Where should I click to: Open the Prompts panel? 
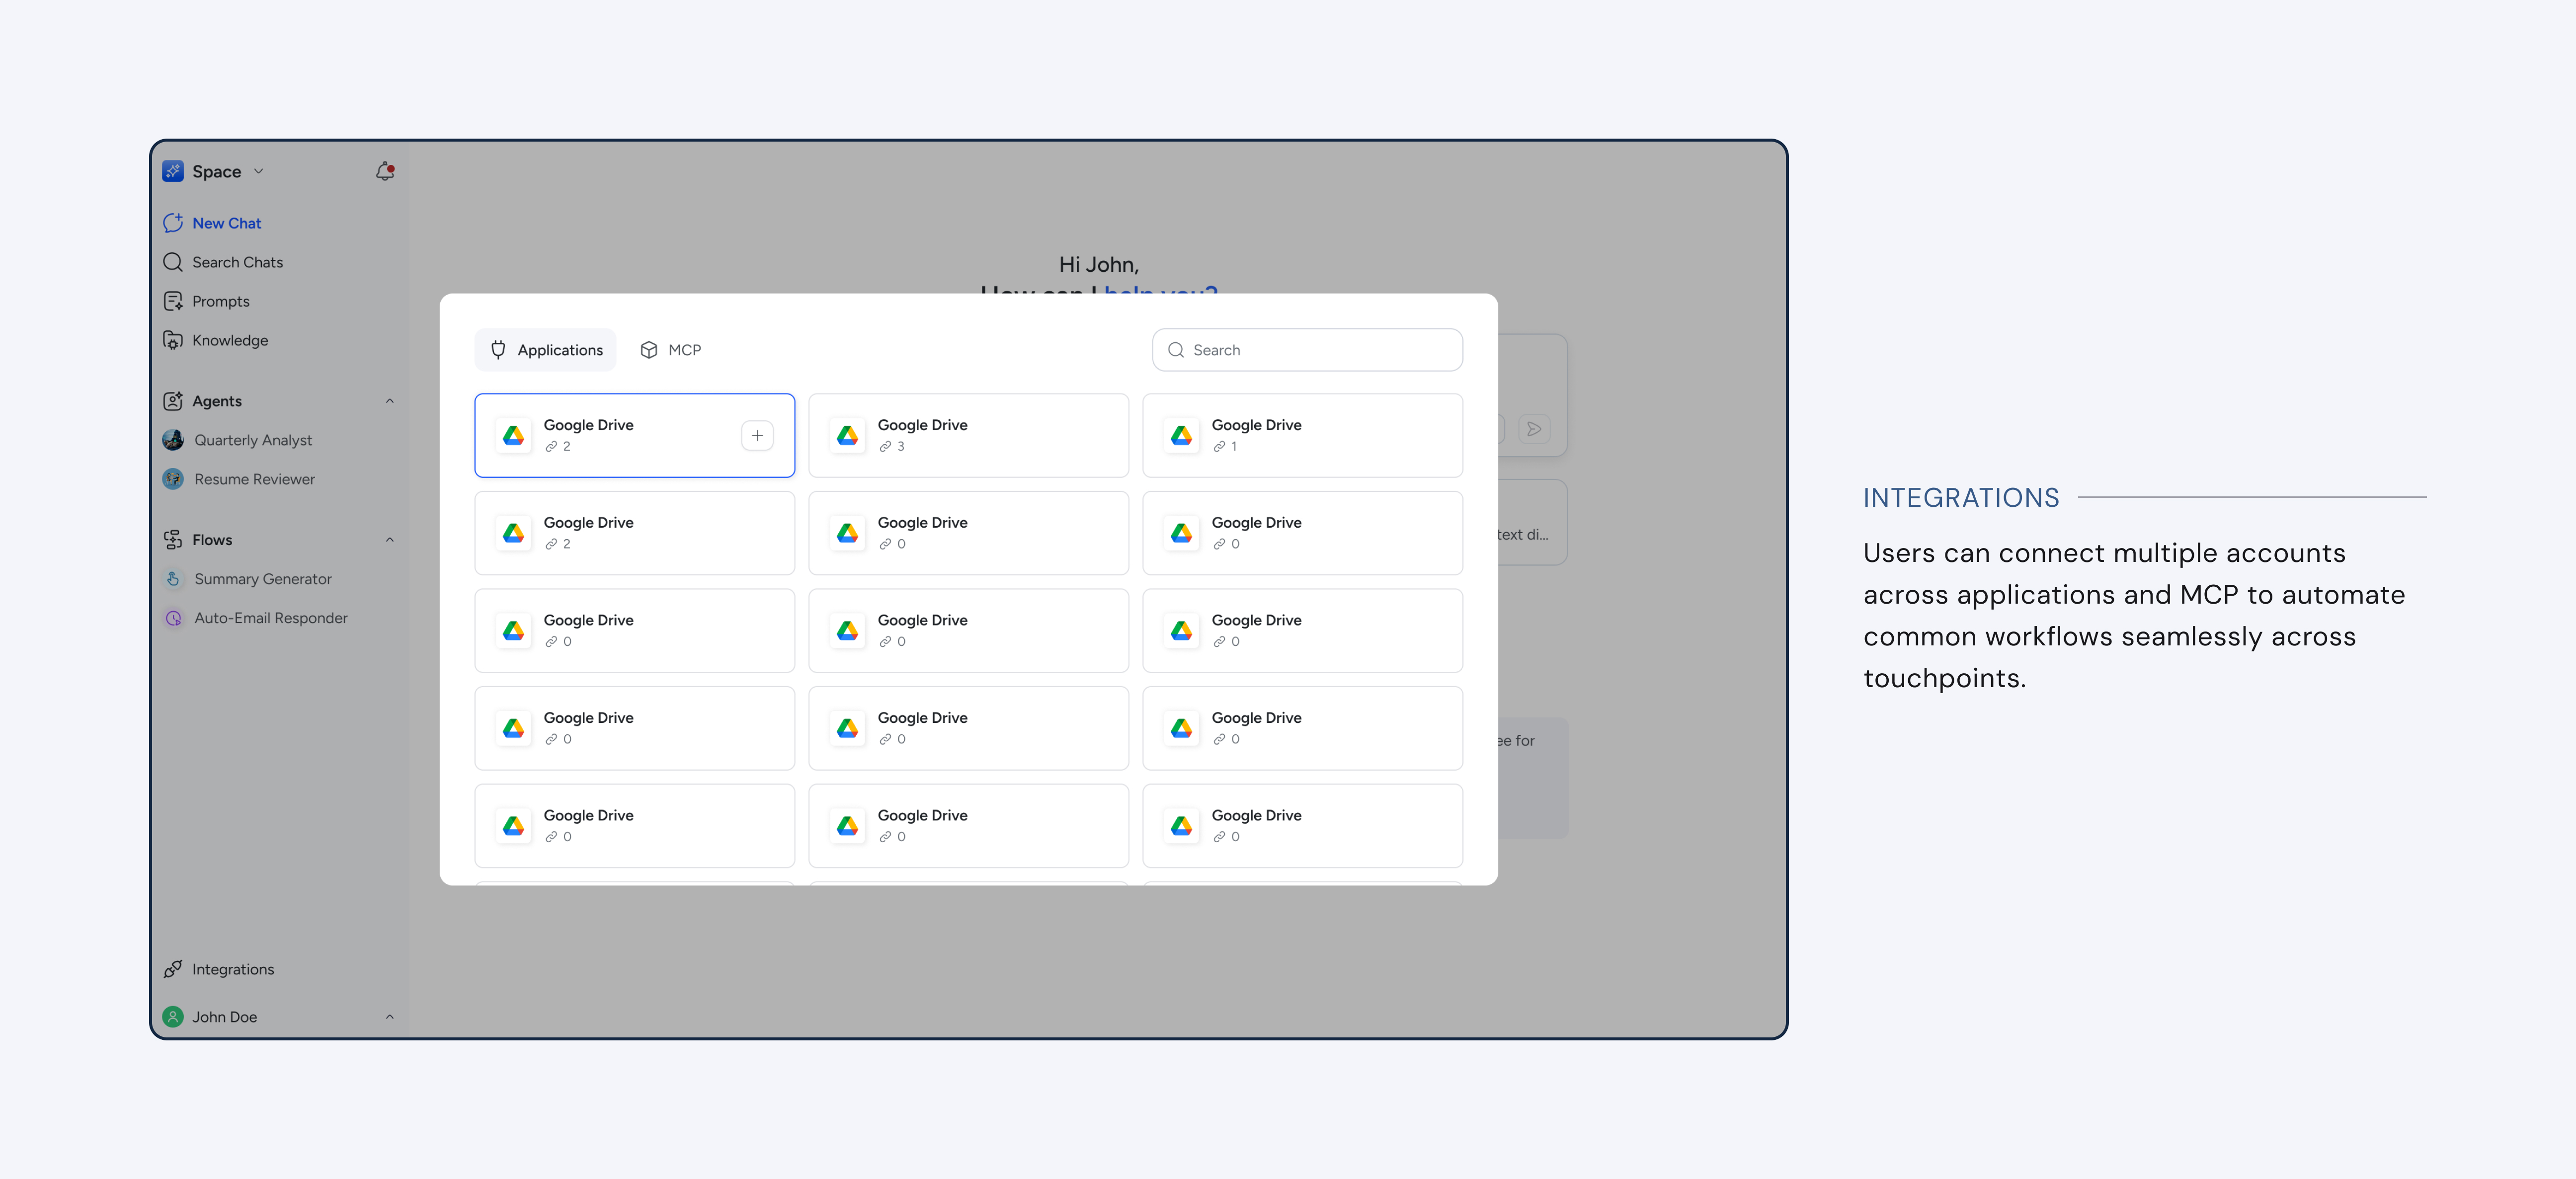[x=222, y=301]
